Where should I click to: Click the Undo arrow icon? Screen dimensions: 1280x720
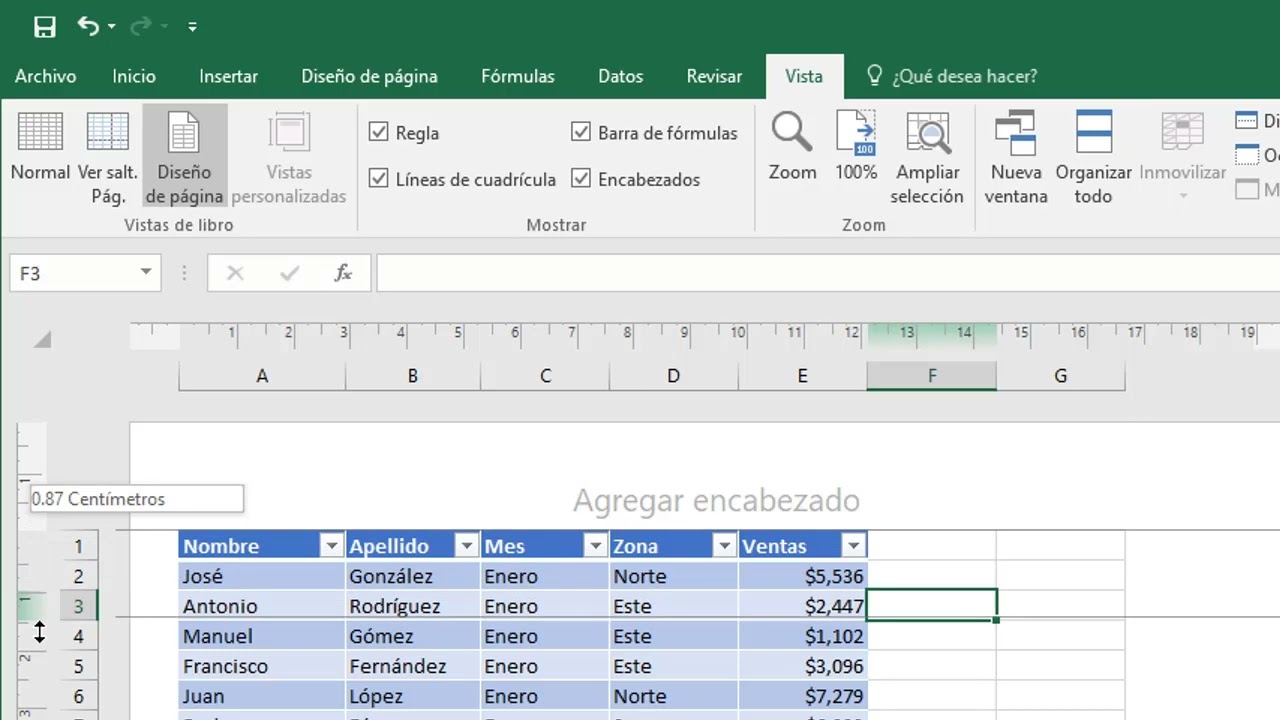tap(88, 27)
